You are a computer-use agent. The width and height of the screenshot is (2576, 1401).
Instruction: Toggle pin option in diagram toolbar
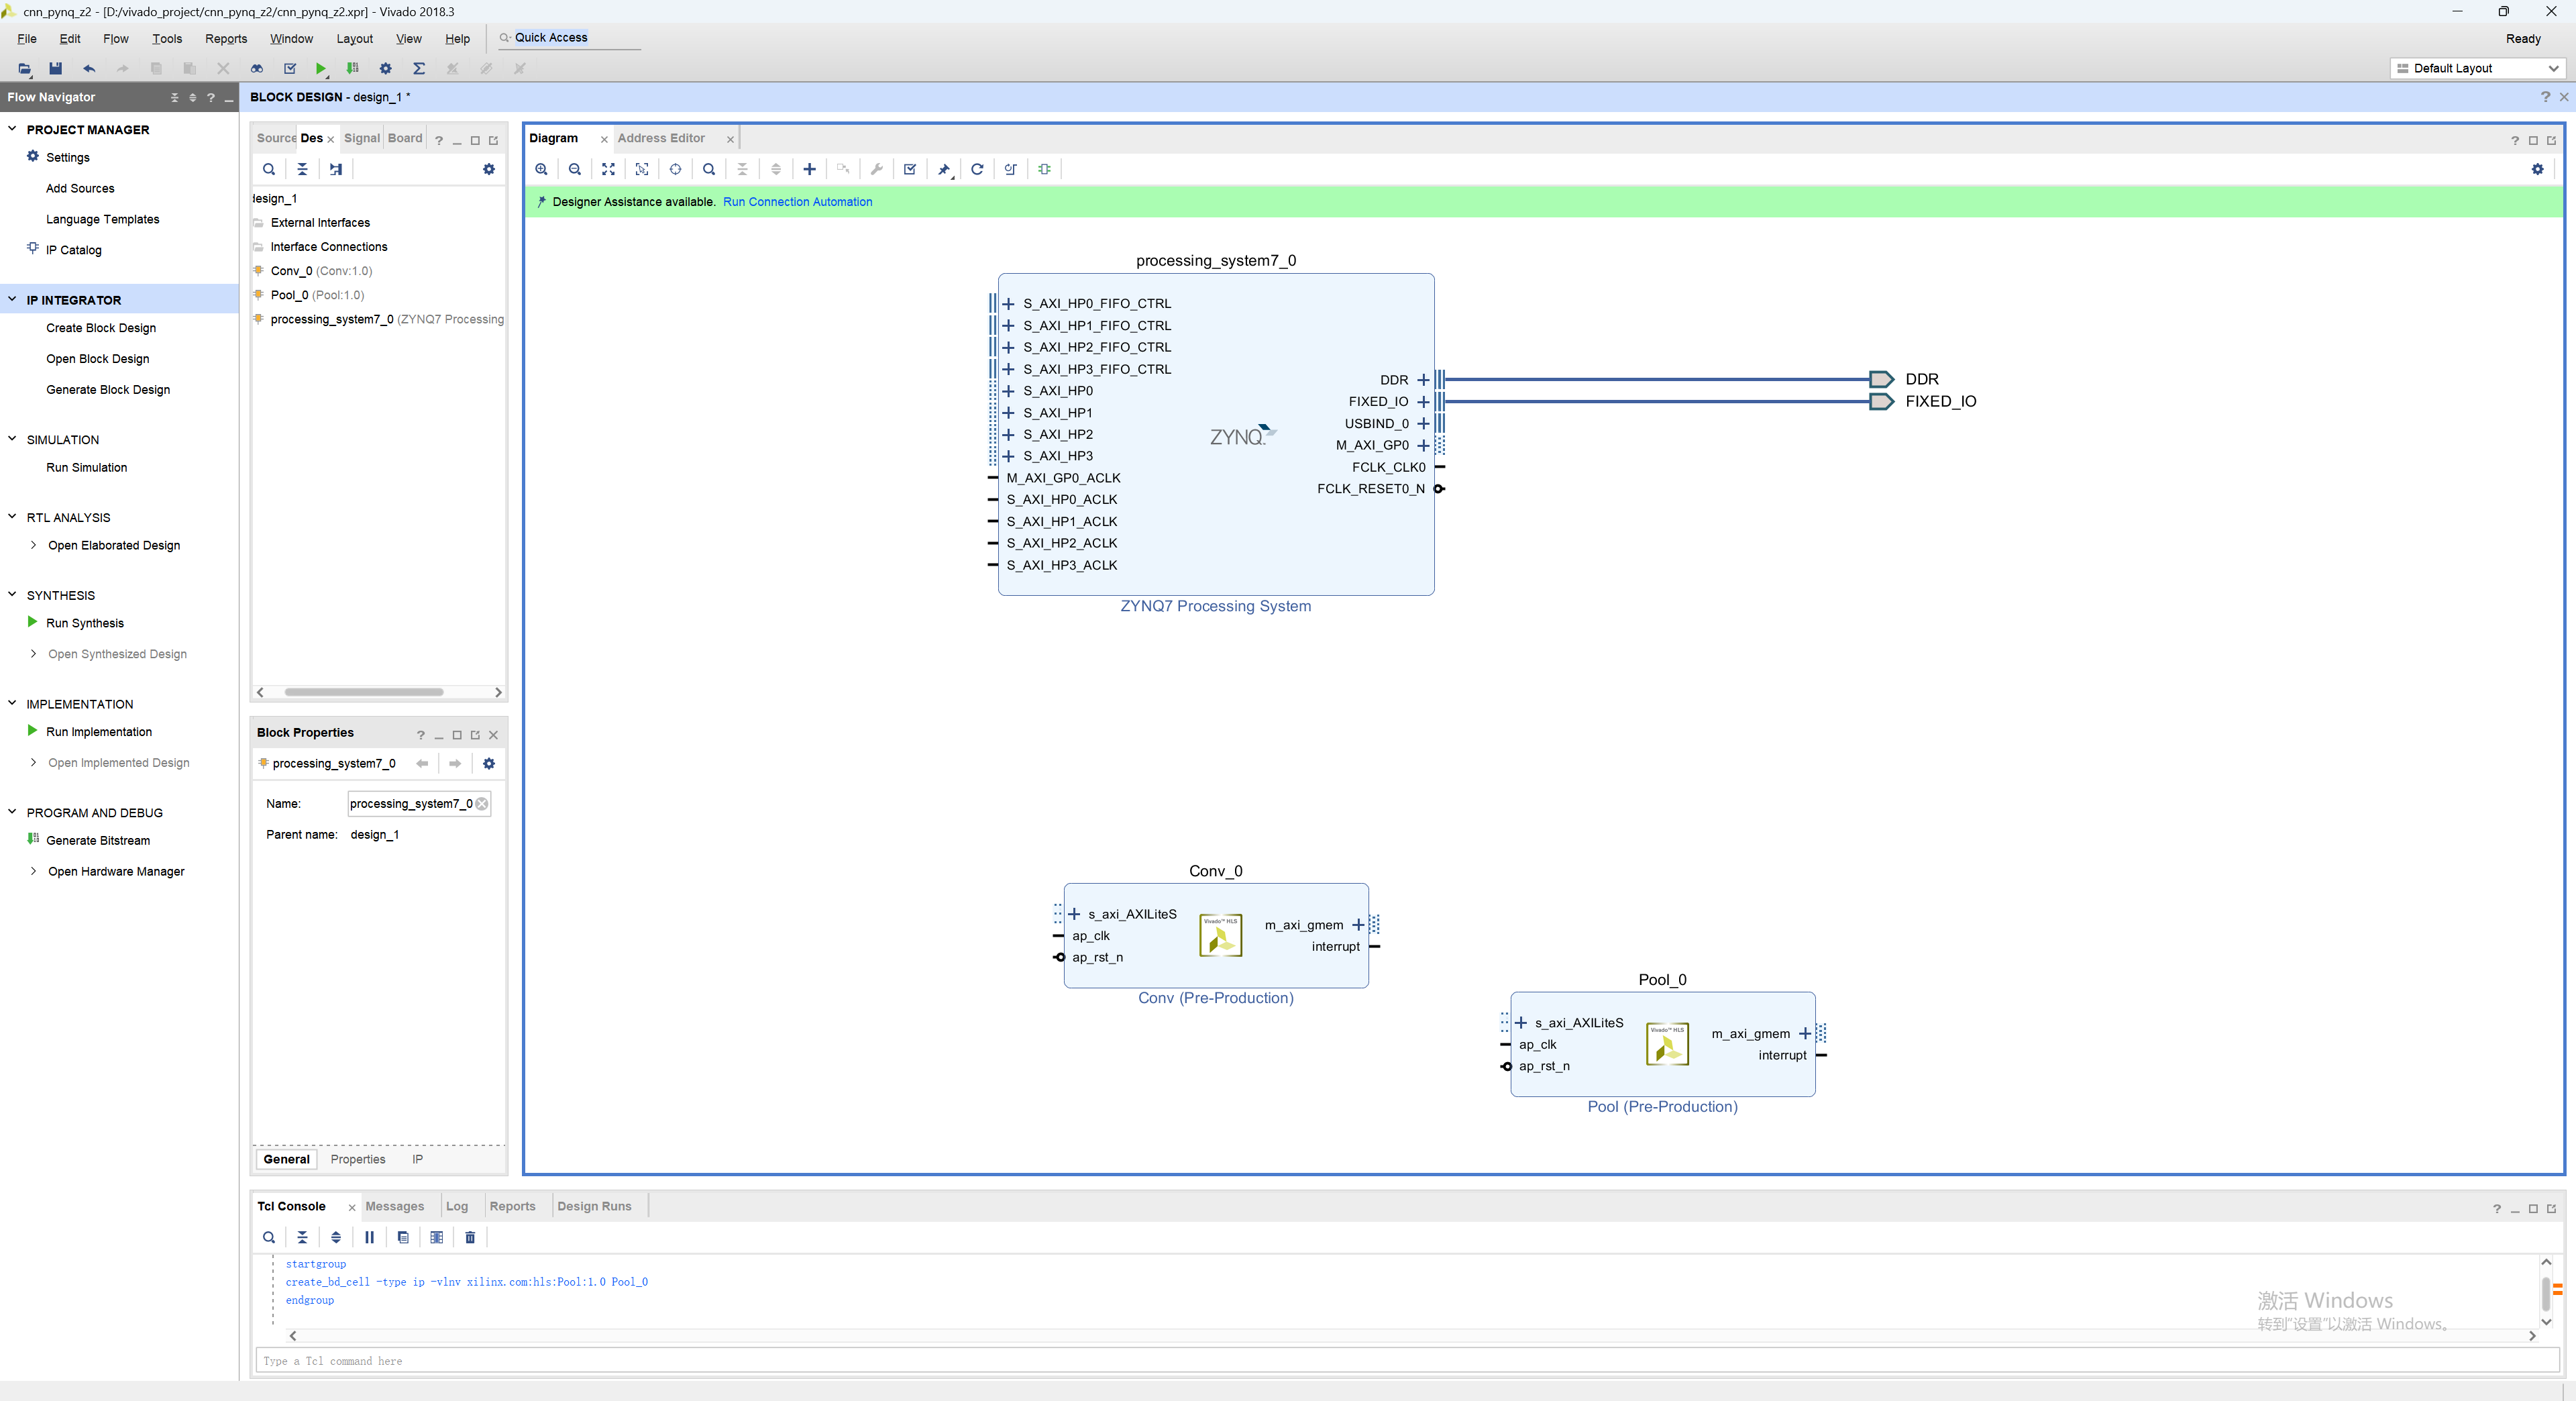pyautogui.click(x=943, y=169)
